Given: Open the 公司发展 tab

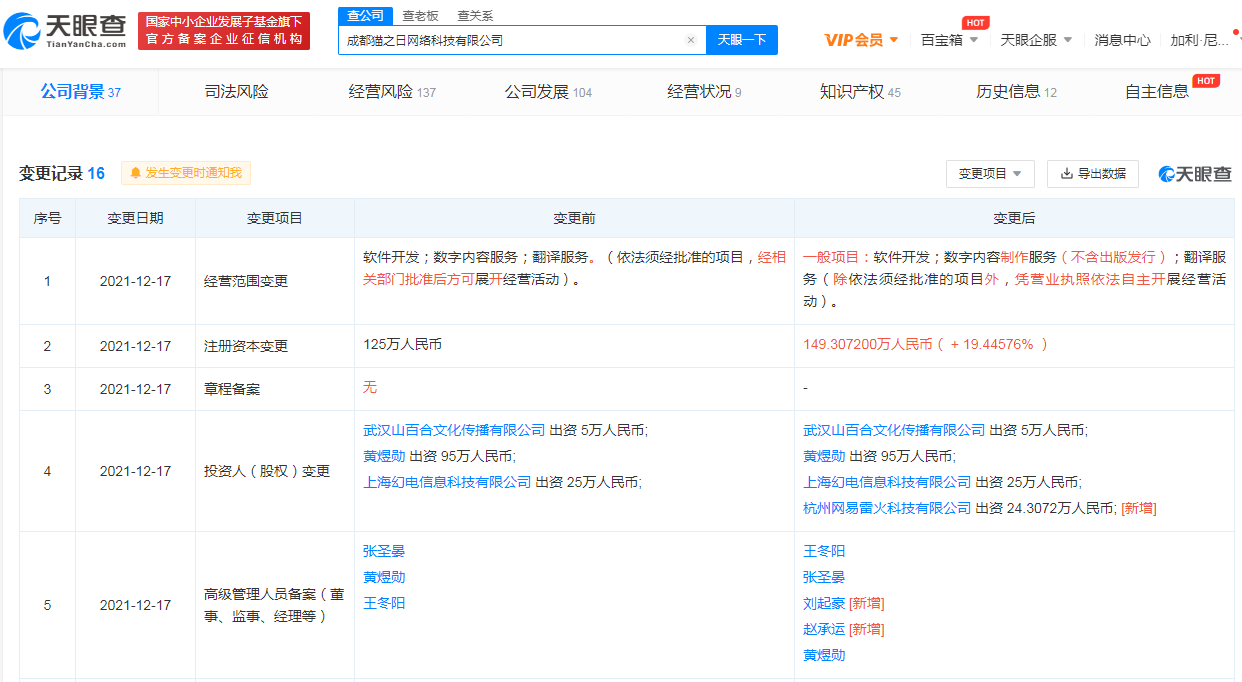Looking at the screenshot, I should 548,92.
